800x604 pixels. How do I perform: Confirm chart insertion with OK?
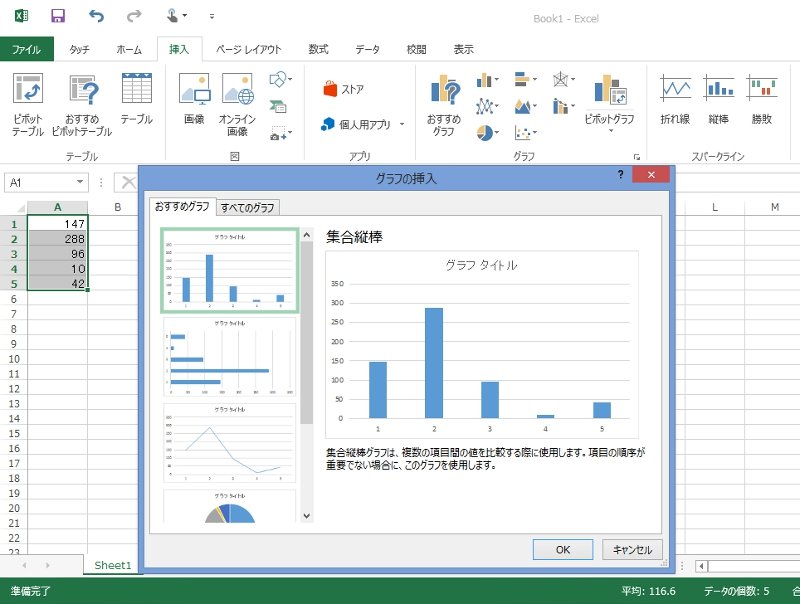(x=563, y=549)
